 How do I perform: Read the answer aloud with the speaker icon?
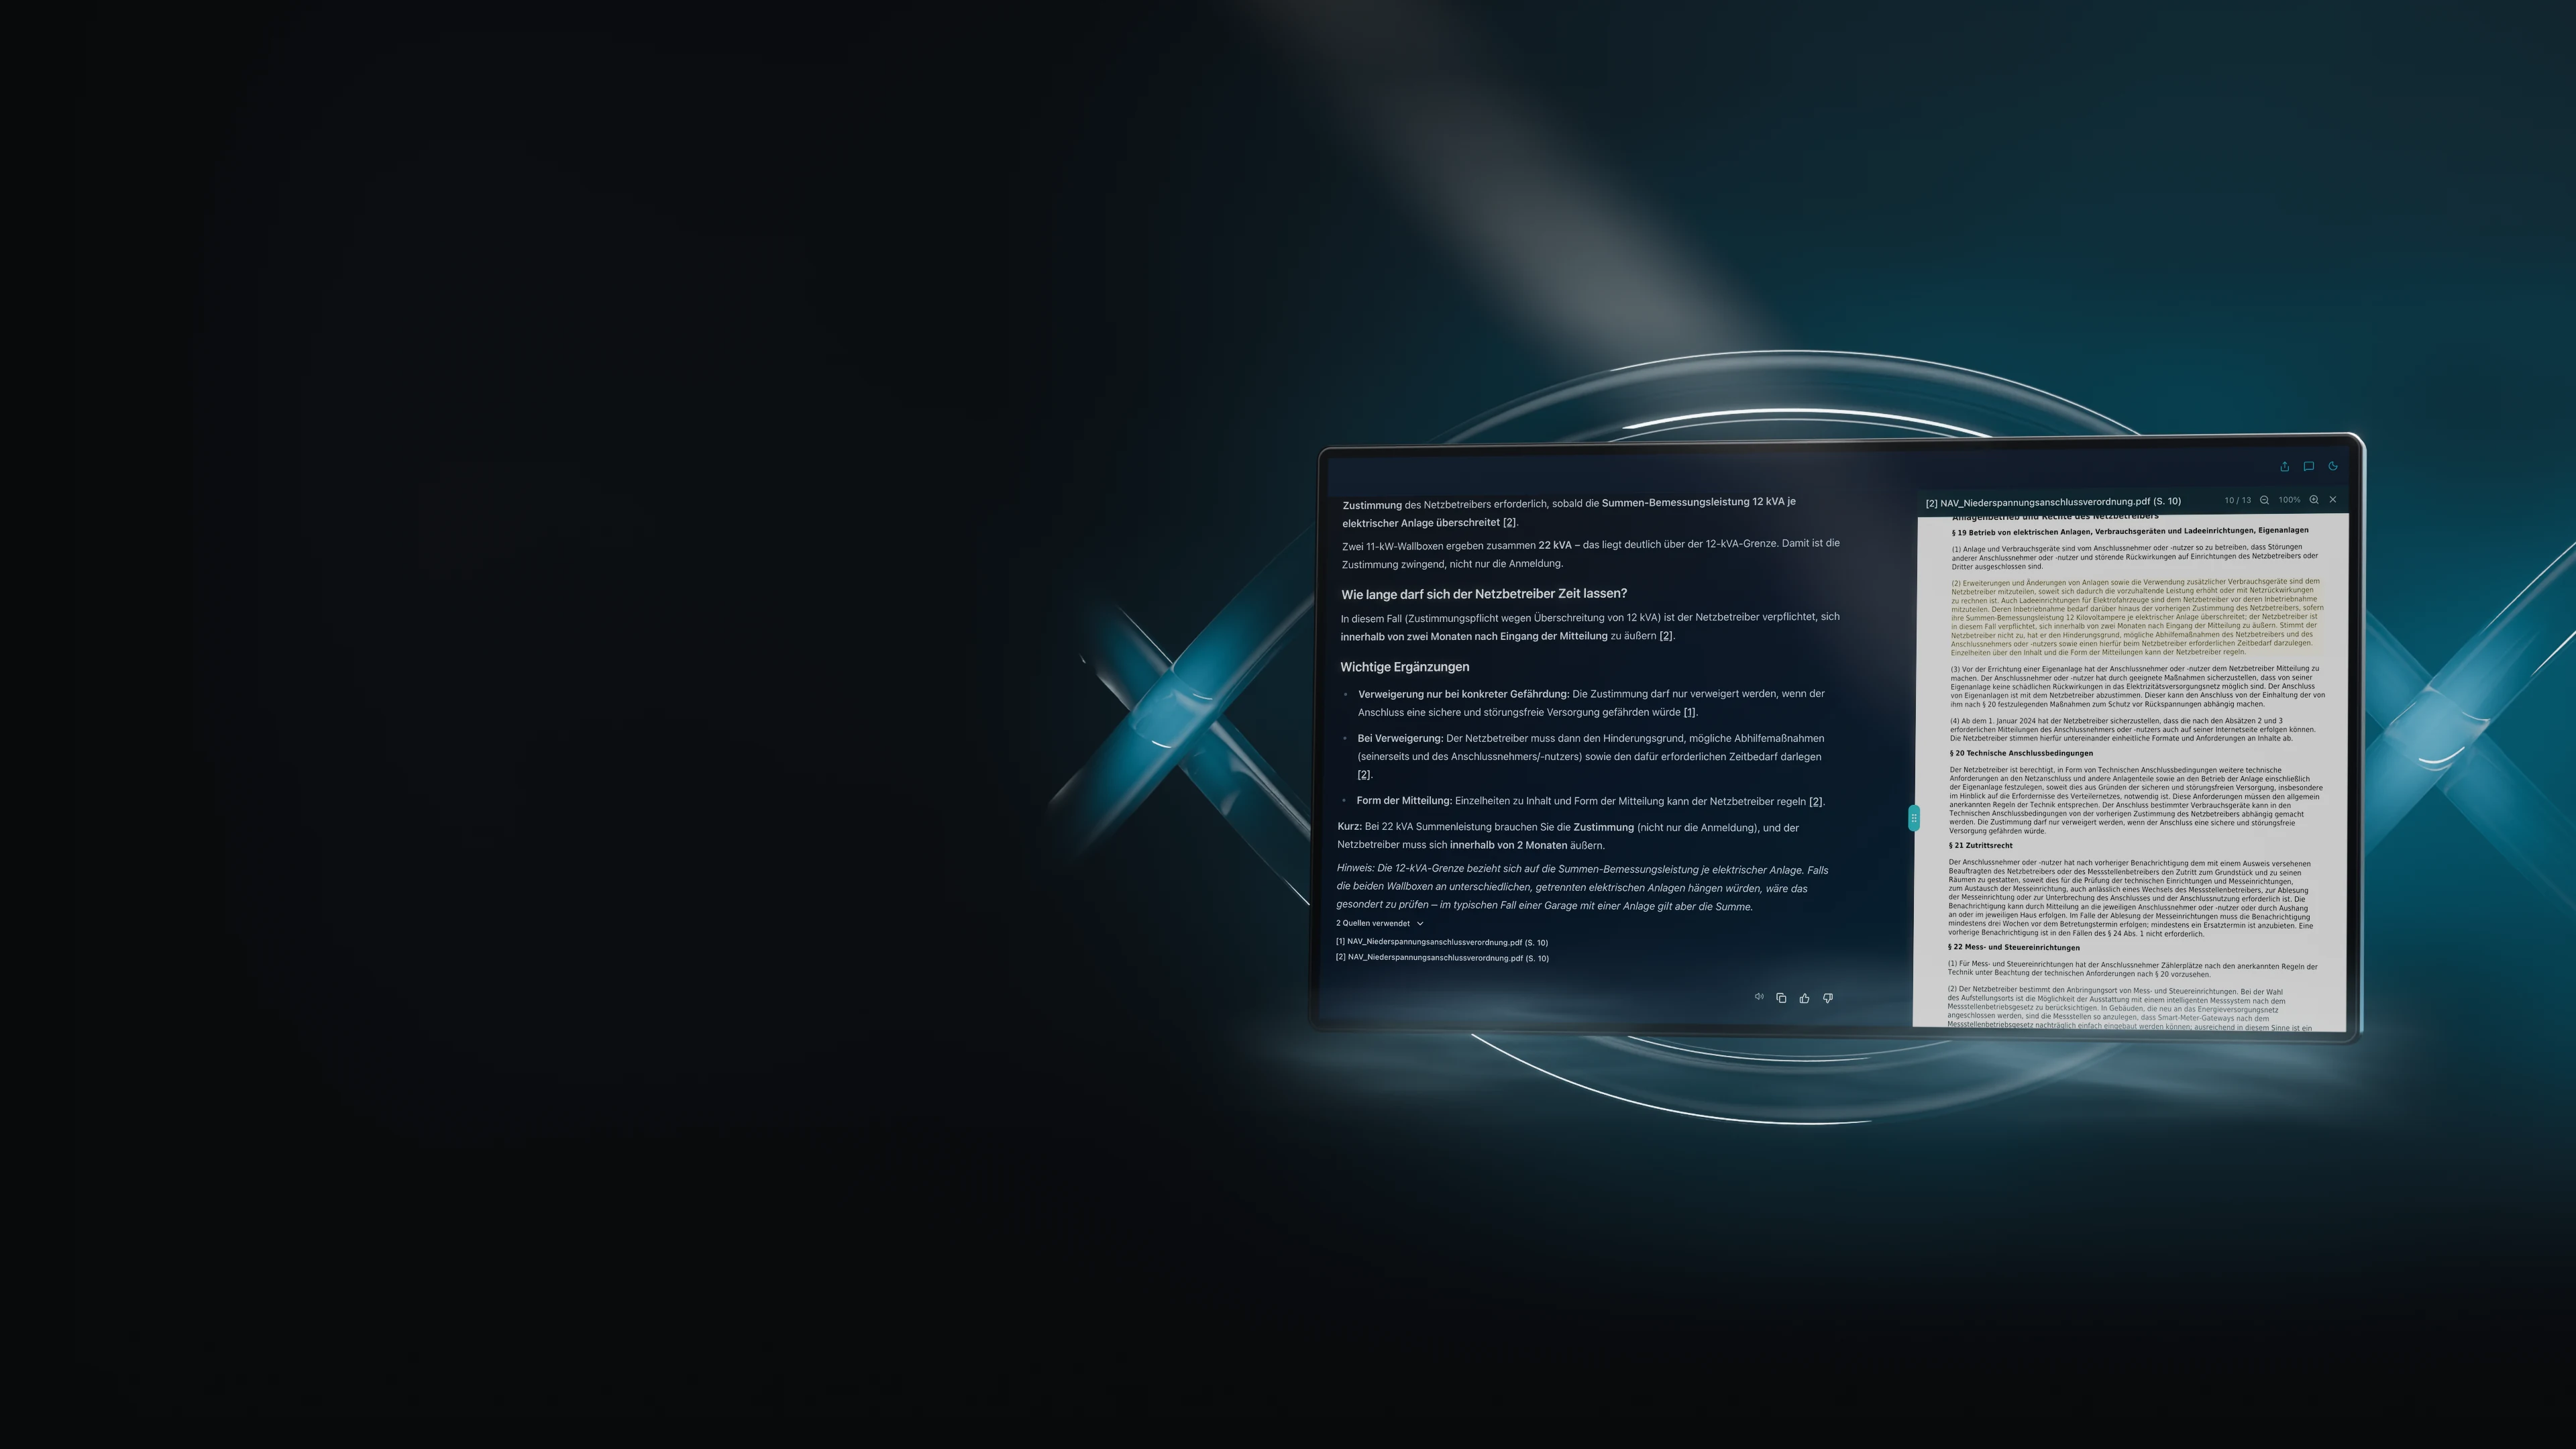tap(1759, 996)
